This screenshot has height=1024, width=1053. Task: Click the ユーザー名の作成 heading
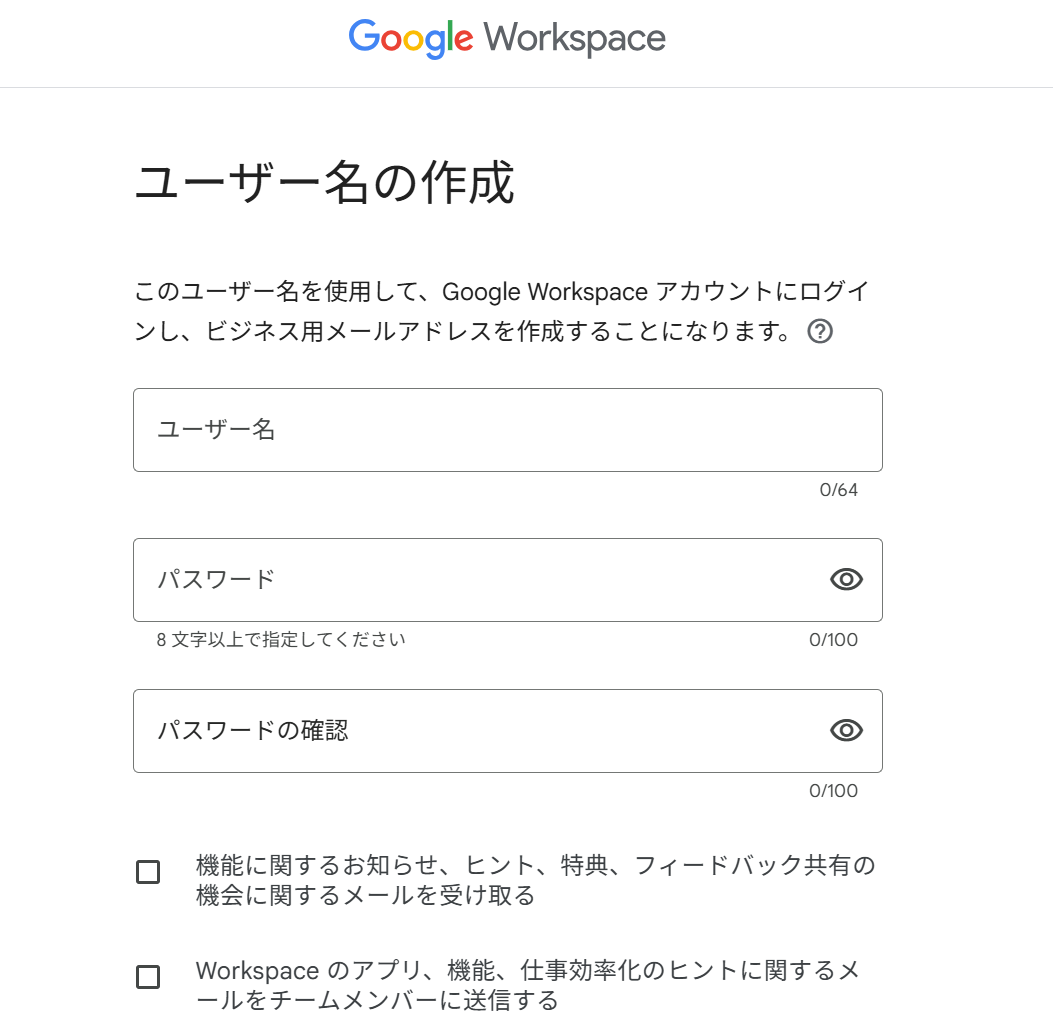pyautogui.click(x=324, y=185)
